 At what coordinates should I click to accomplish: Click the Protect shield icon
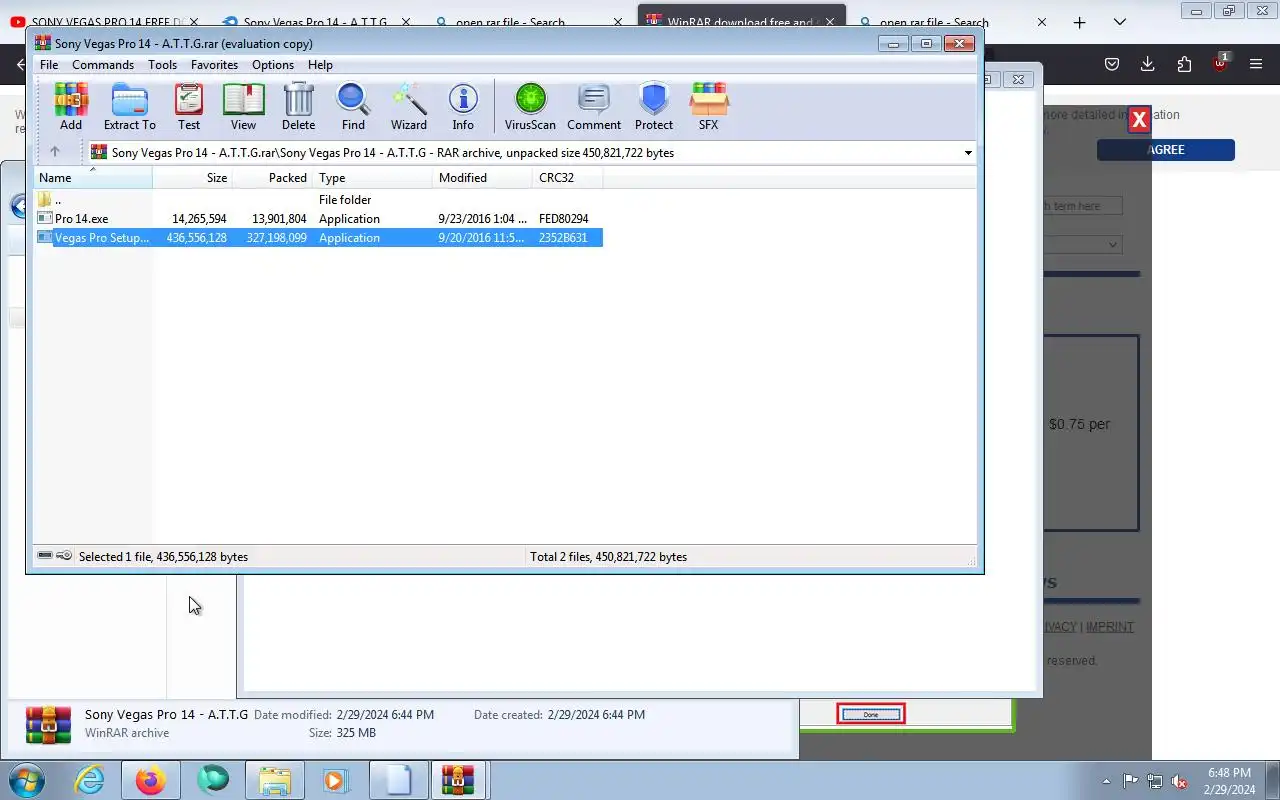pyautogui.click(x=654, y=107)
